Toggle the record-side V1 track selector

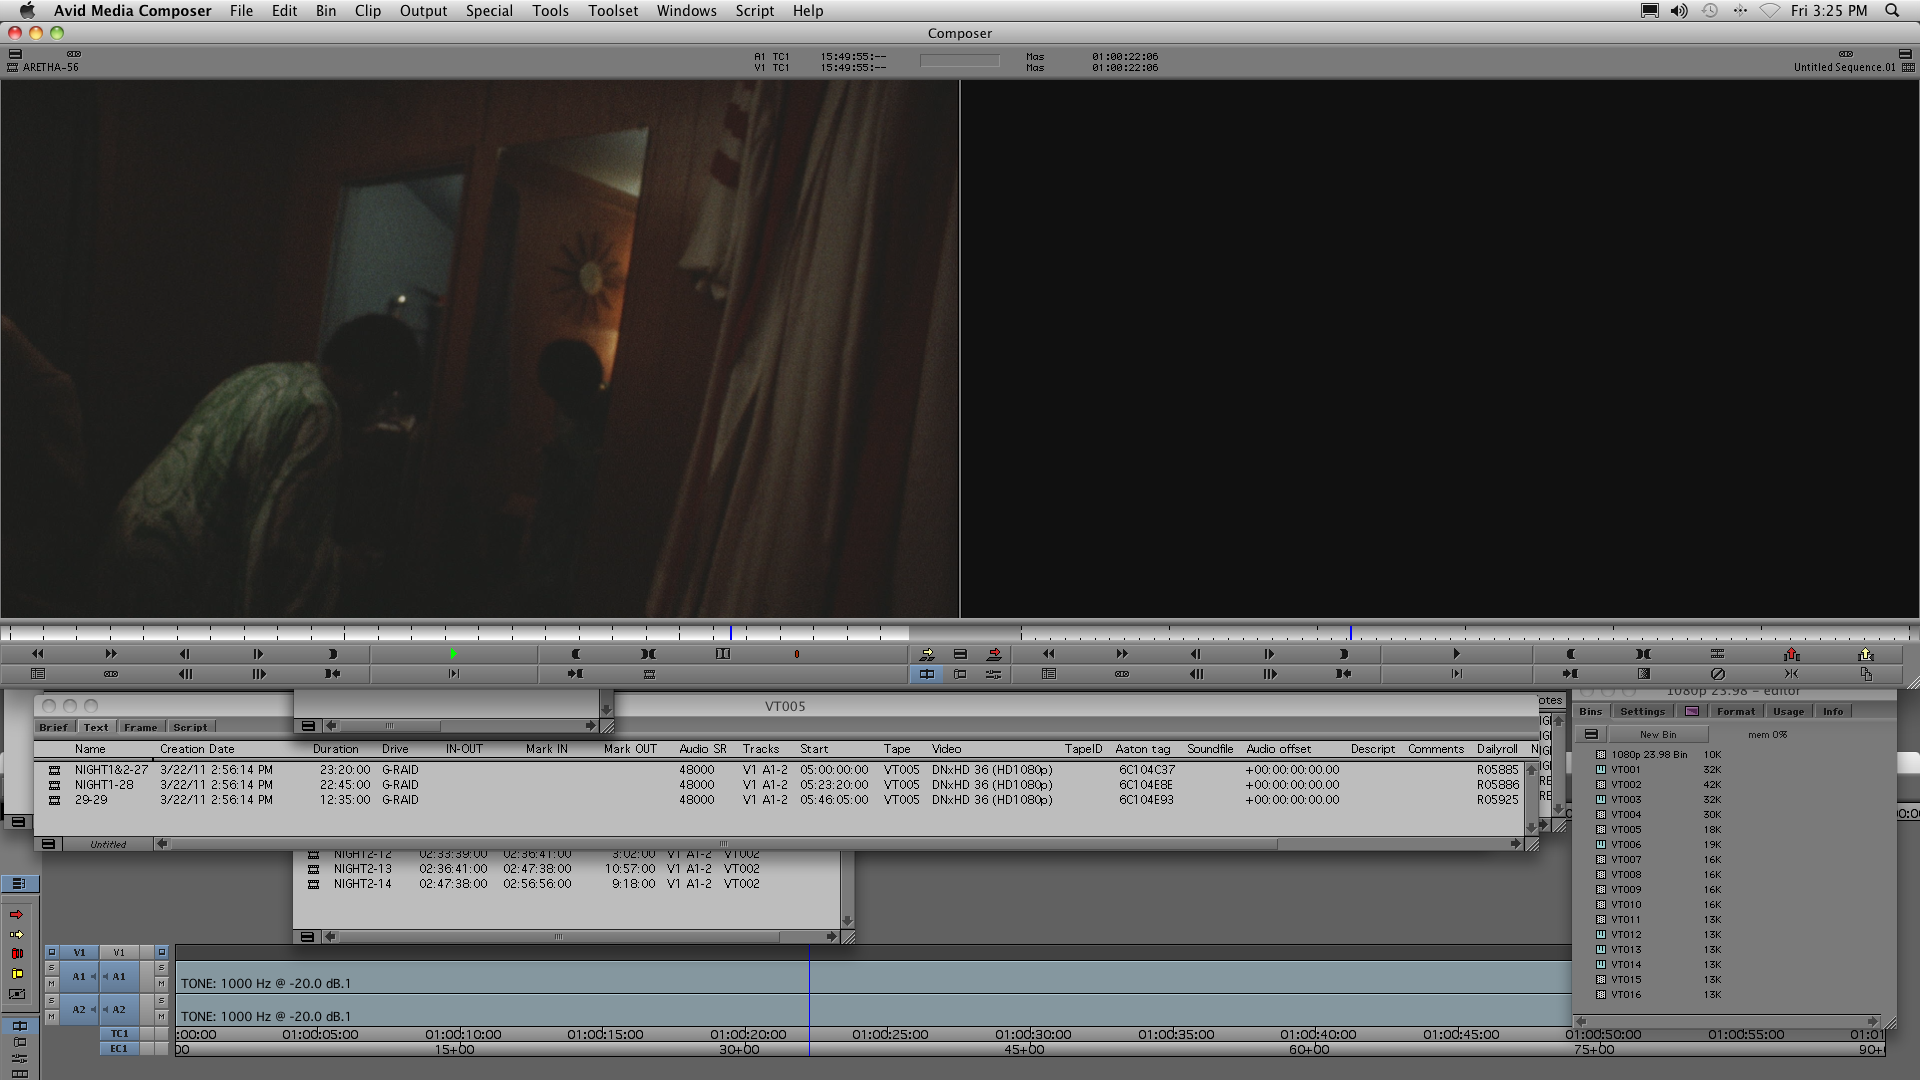[x=119, y=952]
